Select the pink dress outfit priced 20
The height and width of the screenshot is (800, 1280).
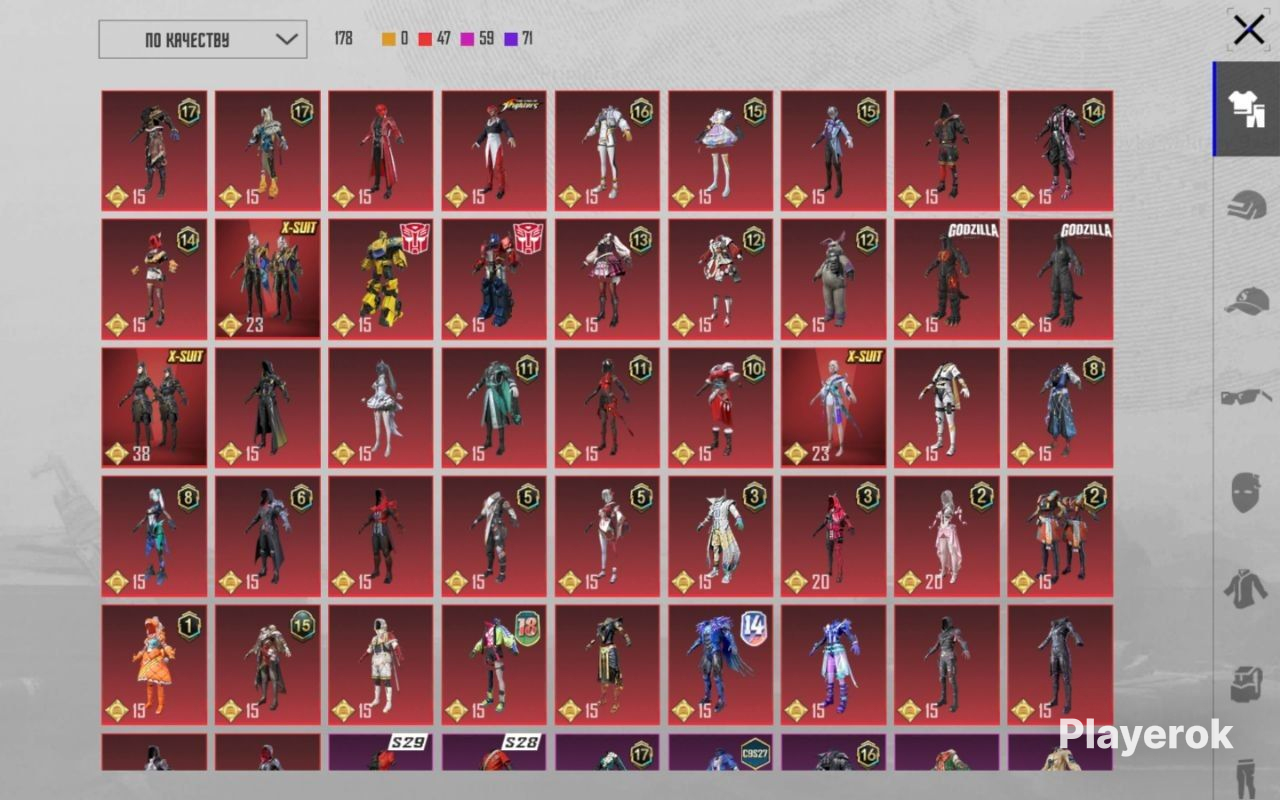click(947, 536)
